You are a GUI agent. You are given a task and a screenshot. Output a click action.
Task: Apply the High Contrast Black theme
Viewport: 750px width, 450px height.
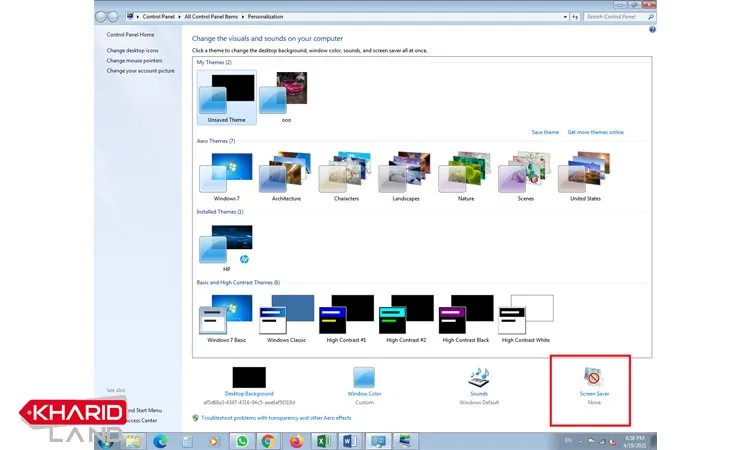[465, 318]
